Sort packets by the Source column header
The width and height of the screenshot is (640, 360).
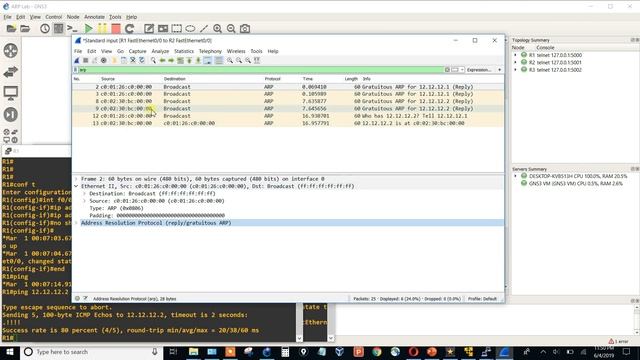coord(108,79)
